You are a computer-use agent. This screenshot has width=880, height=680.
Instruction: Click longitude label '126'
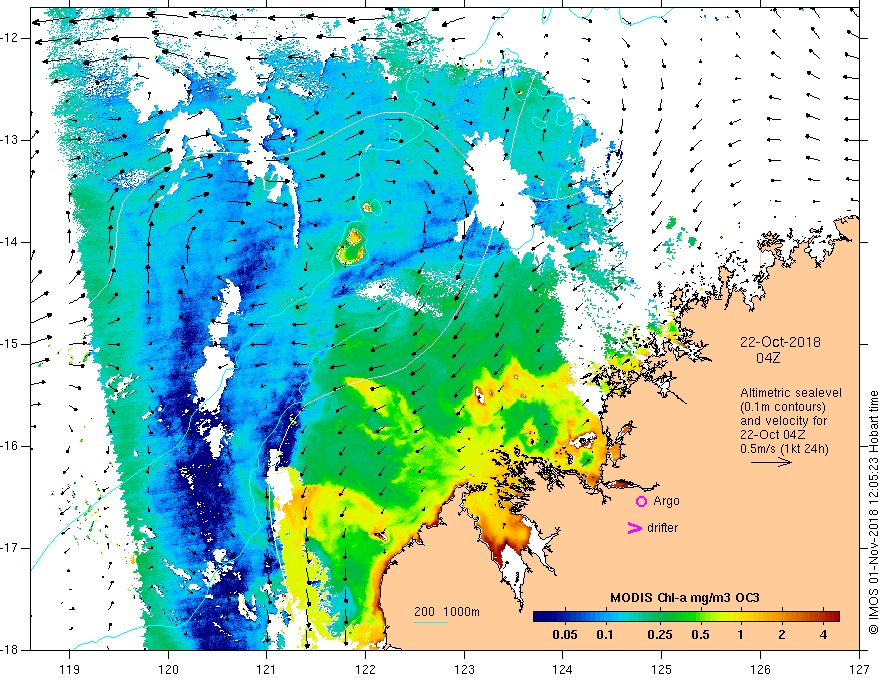760,669
